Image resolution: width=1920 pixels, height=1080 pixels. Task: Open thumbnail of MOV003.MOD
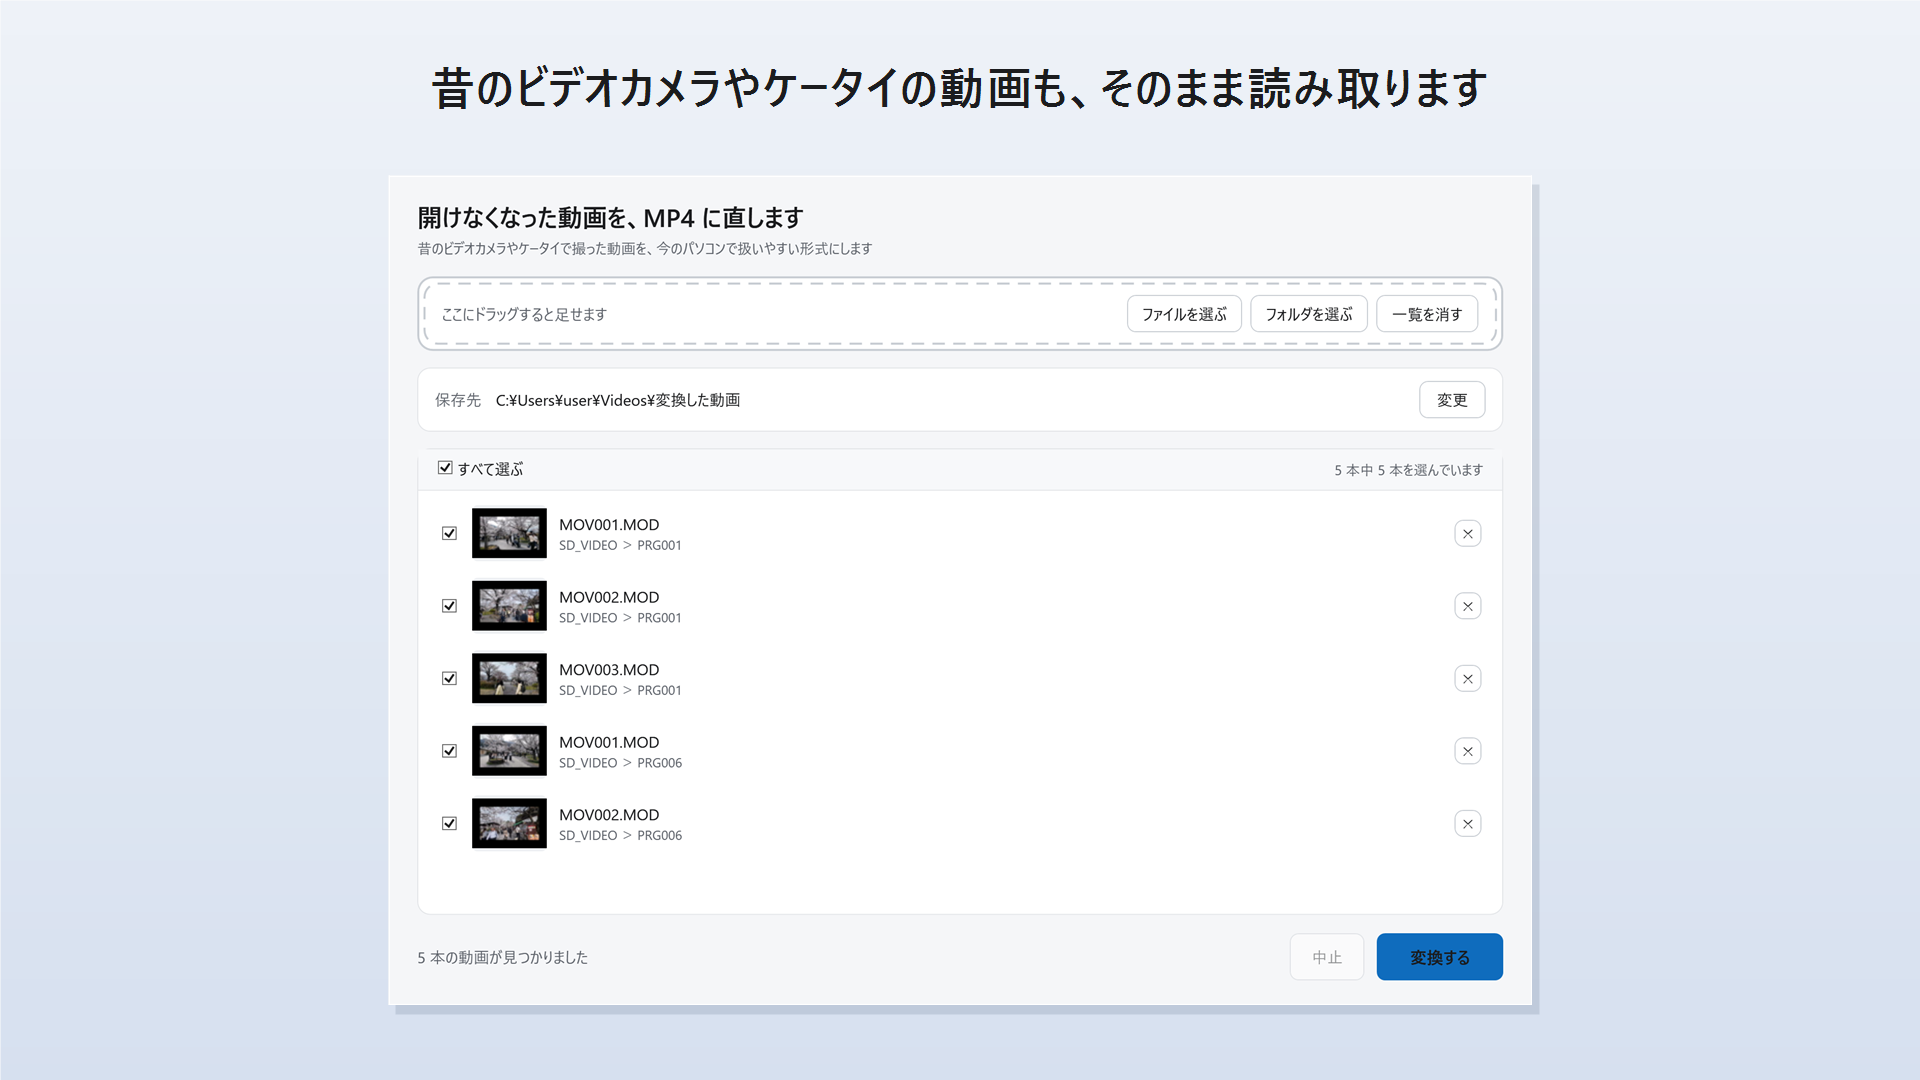point(509,679)
